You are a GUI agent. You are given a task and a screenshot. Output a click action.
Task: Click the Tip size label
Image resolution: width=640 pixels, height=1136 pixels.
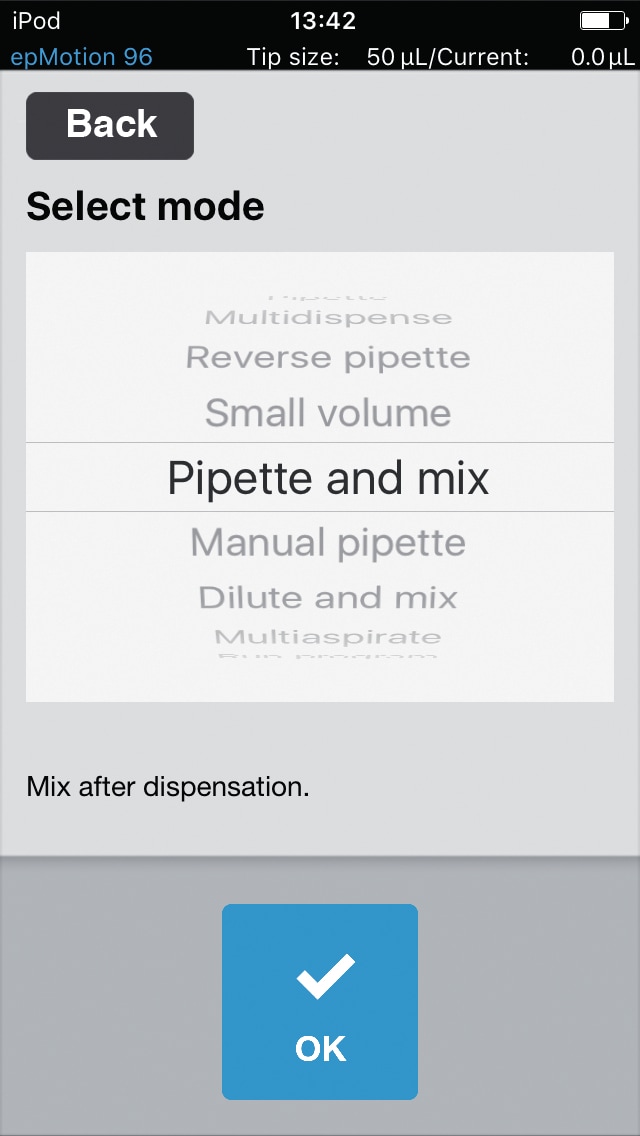(x=293, y=57)
